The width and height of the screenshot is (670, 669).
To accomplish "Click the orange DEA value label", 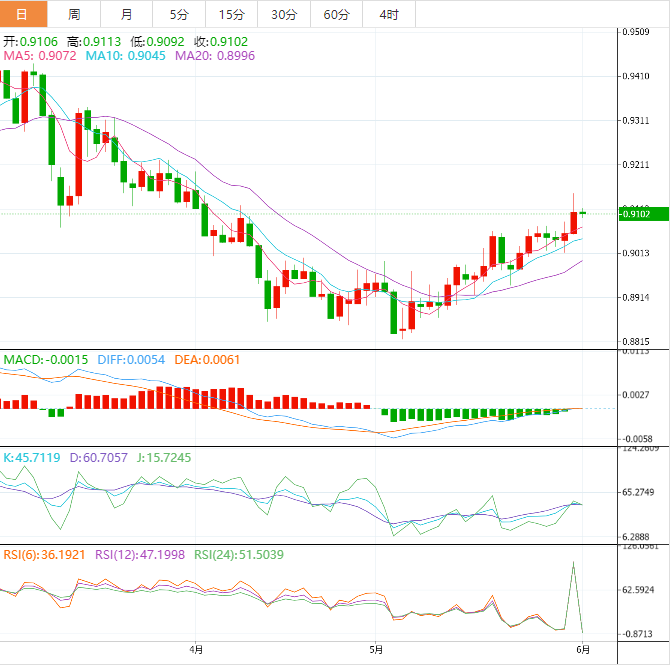I will [207, 359].
